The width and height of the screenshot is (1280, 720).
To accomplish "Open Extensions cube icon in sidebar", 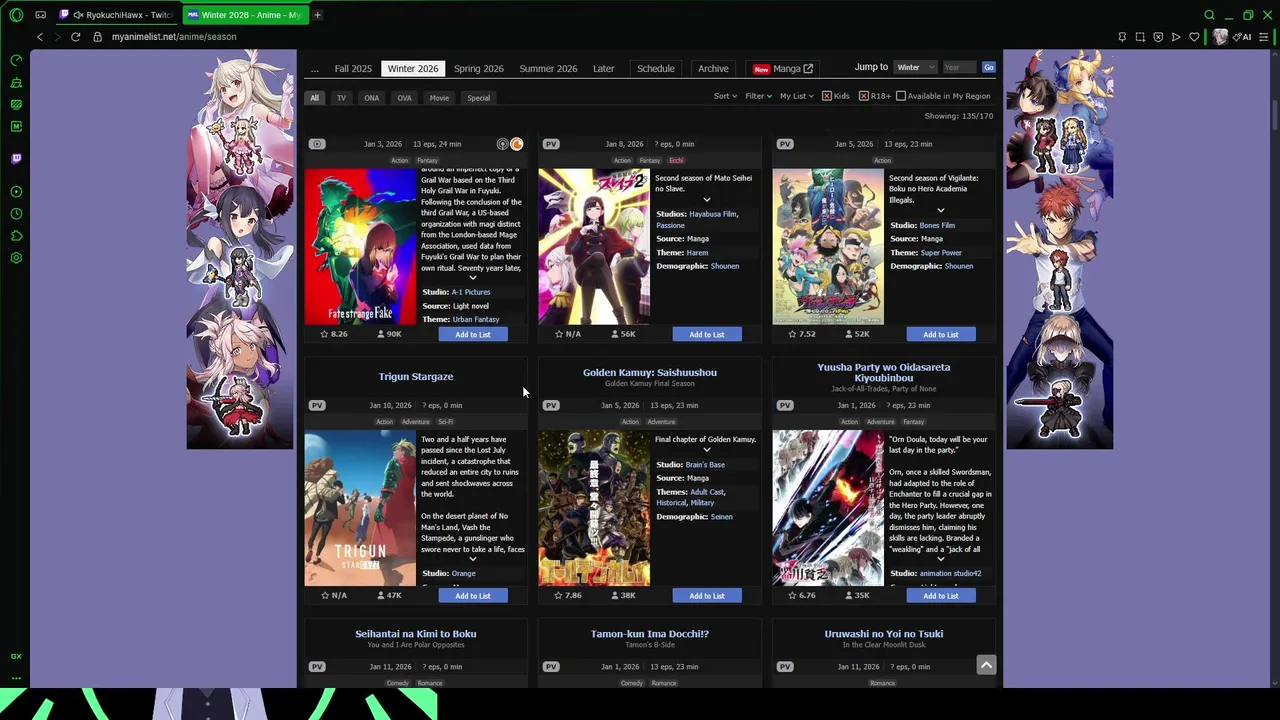I will pyautogui.click(x=16, y=236).
